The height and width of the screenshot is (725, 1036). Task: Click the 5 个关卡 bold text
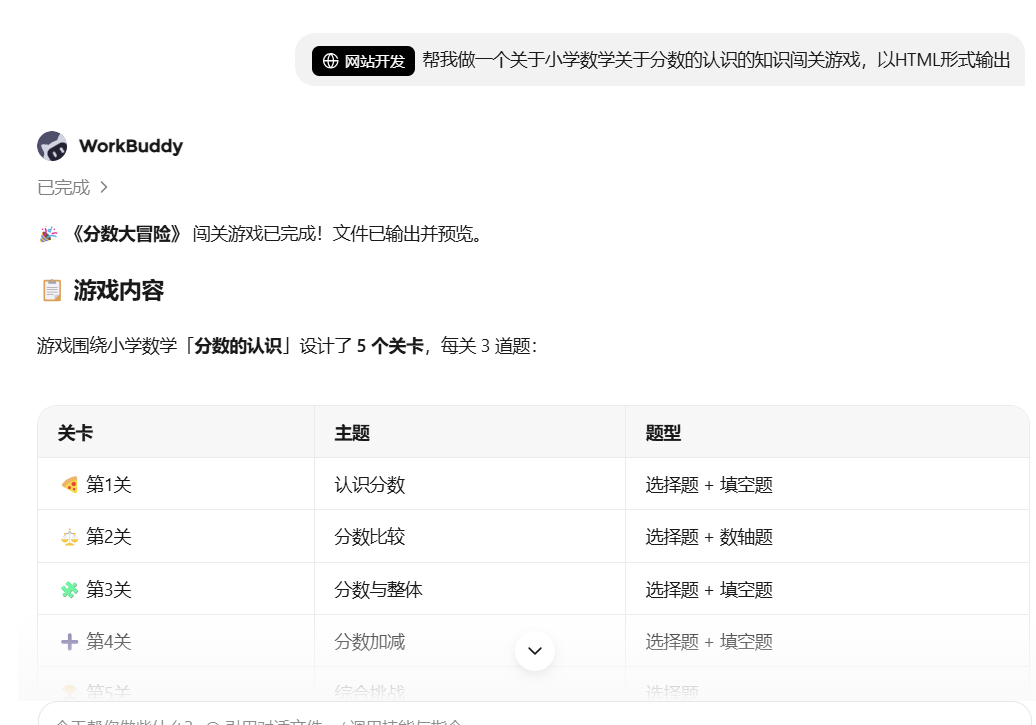click(x=390, y=346)
